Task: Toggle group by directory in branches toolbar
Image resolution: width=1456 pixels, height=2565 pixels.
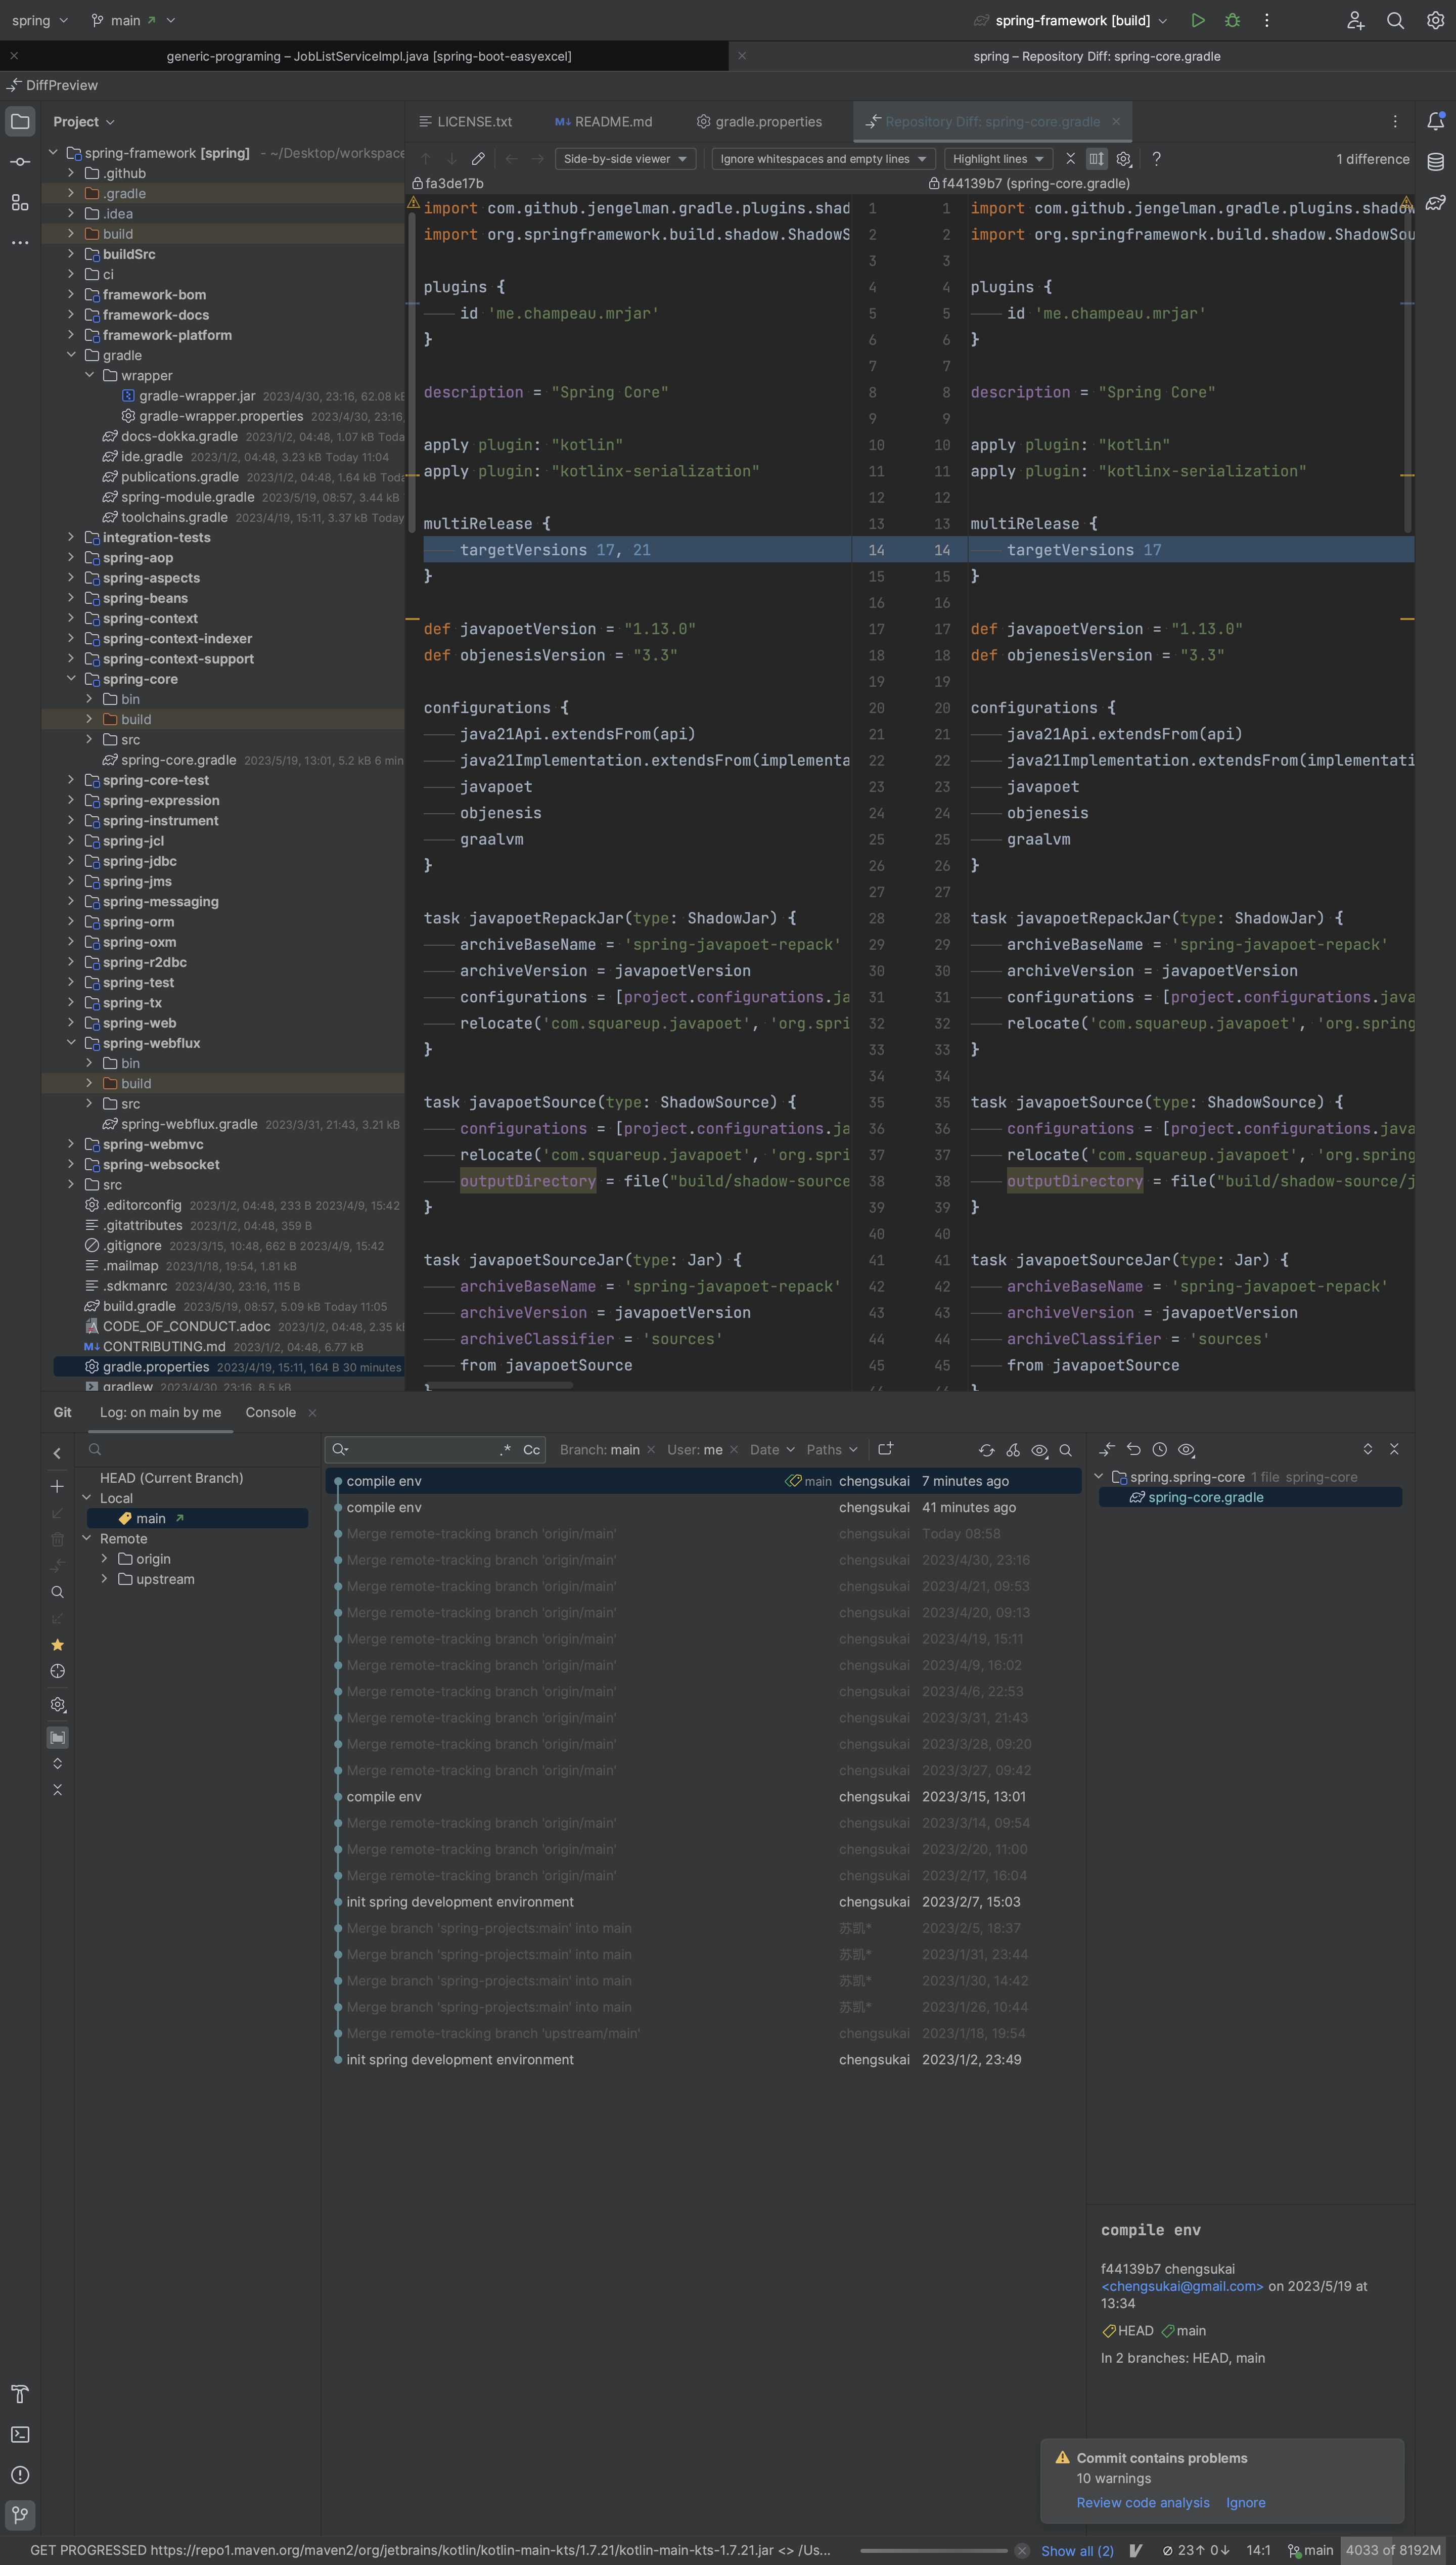Action: point(57,1738)
